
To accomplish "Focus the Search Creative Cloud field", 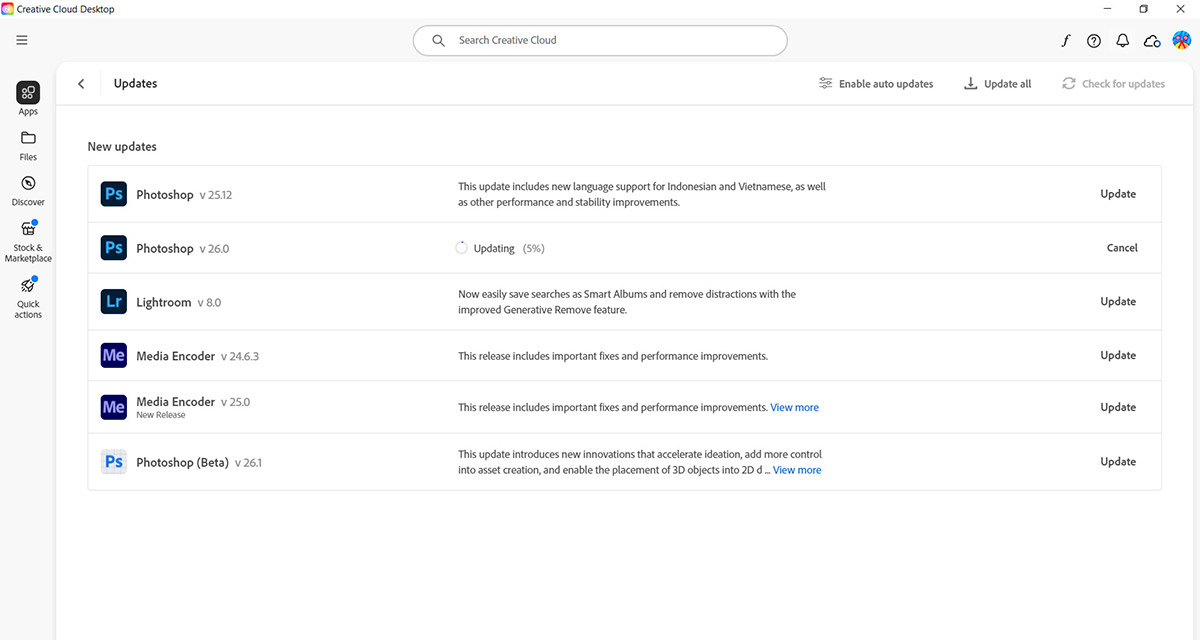I will pyautogui.click(x=600, y=41).
